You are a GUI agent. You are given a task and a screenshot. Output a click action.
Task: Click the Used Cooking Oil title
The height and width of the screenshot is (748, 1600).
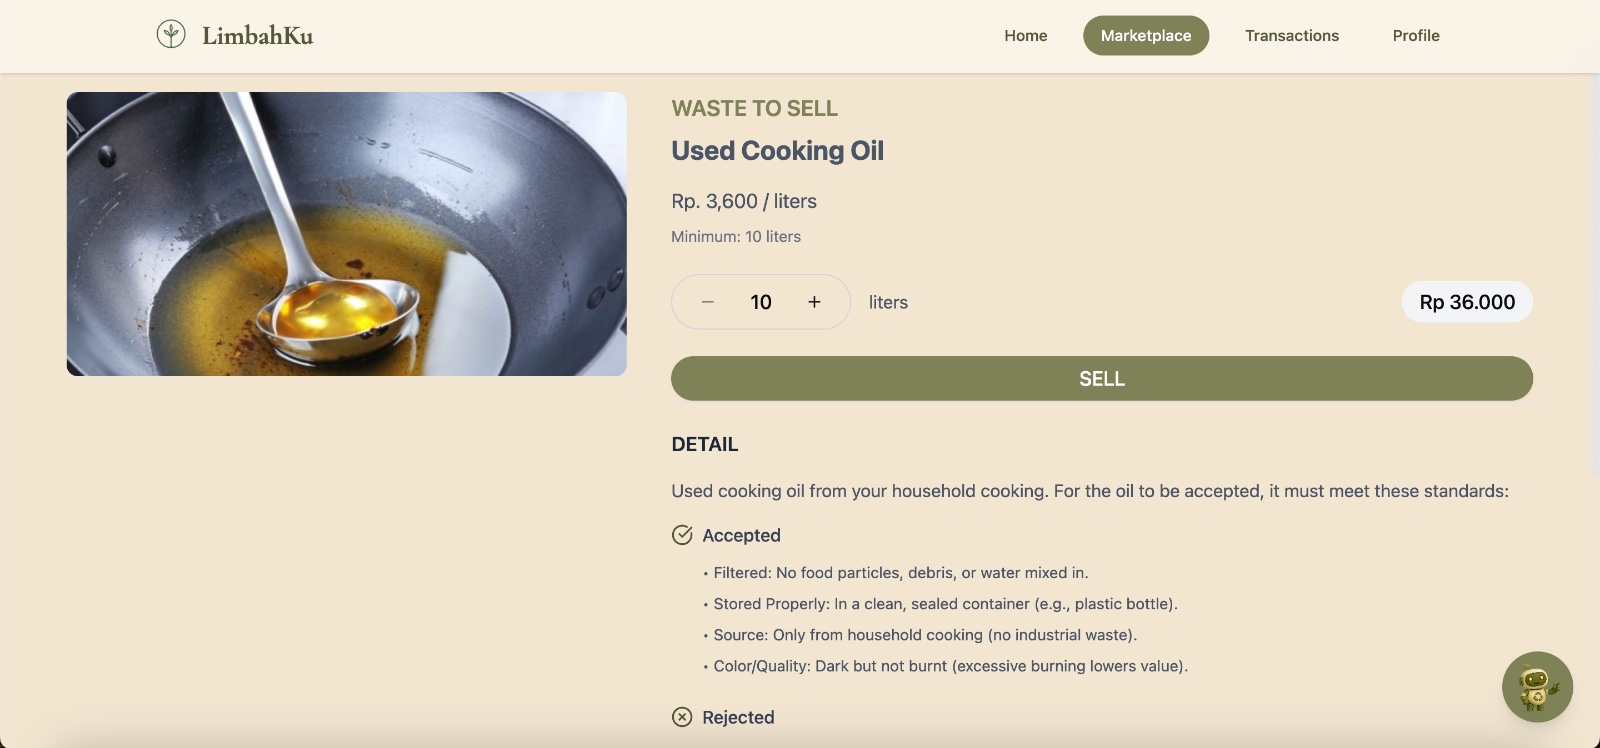[x=777, y=151]
